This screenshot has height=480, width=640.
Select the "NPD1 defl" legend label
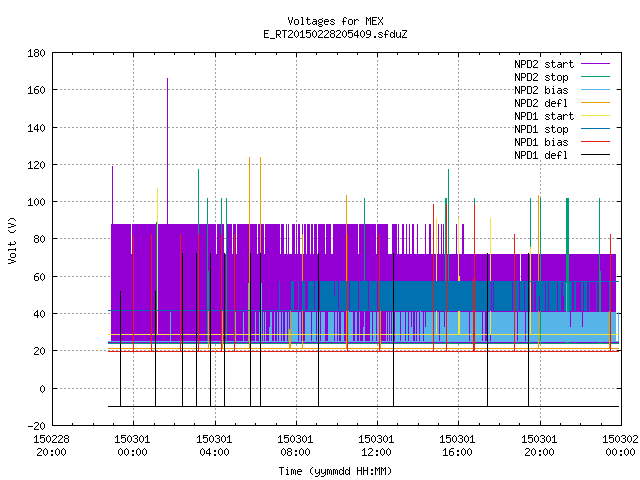point(541,156)
